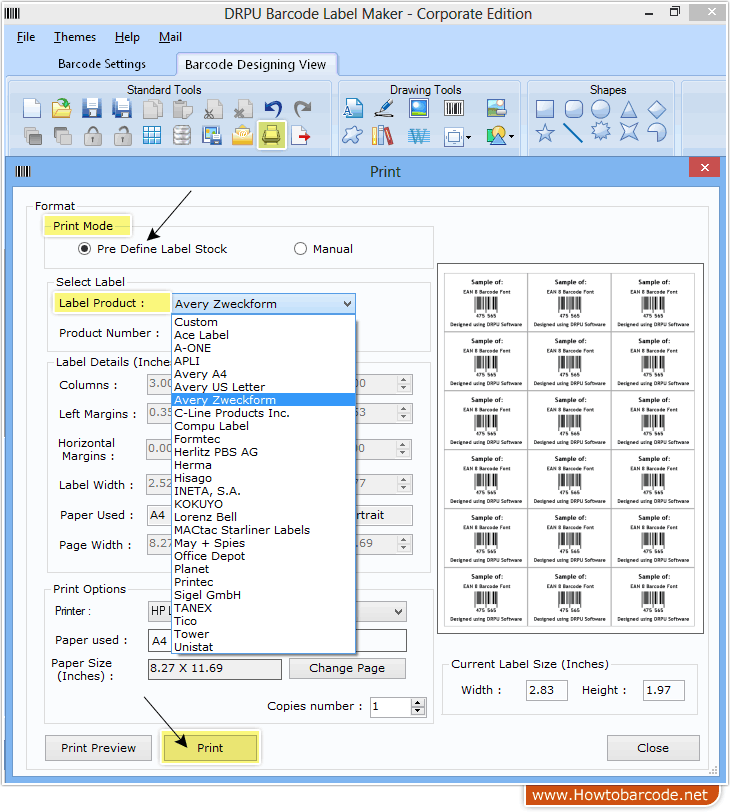This screenshot has width=730, height=812.
Task: Select the Triangle shape
Action: click(x=629, y=109)
